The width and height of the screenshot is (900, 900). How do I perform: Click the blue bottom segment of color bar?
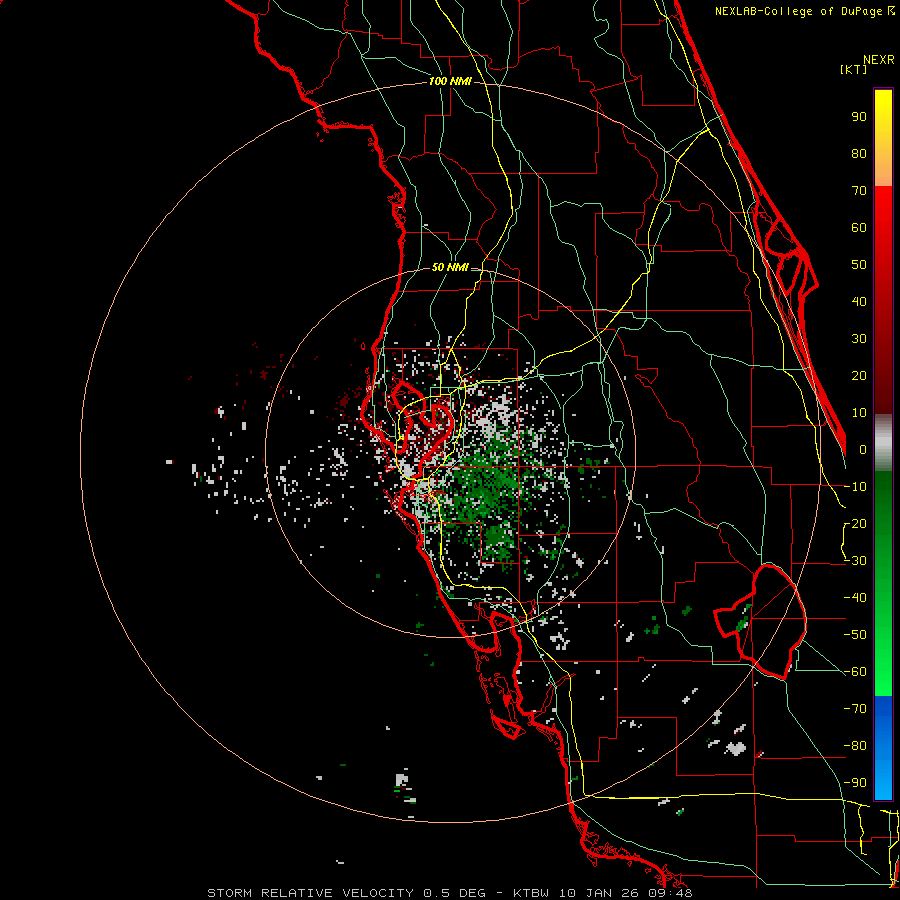(x=883, y=747)
